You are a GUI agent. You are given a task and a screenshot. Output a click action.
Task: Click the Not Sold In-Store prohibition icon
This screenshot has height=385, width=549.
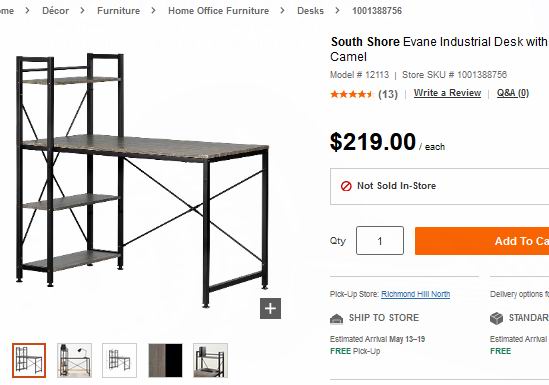pos(346,186)
